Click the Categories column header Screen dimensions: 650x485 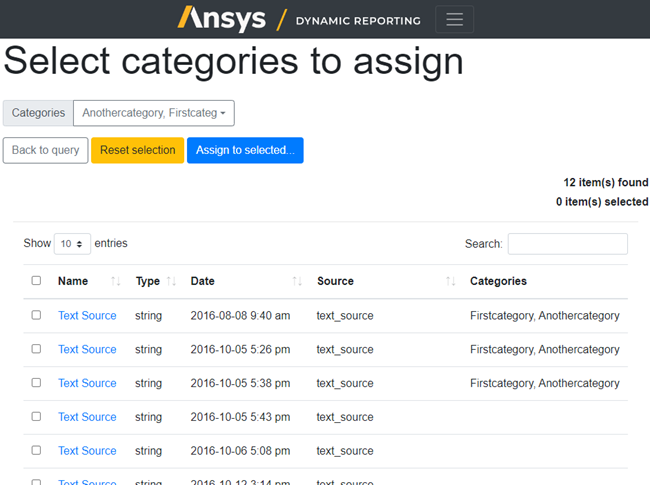[498, 281]
